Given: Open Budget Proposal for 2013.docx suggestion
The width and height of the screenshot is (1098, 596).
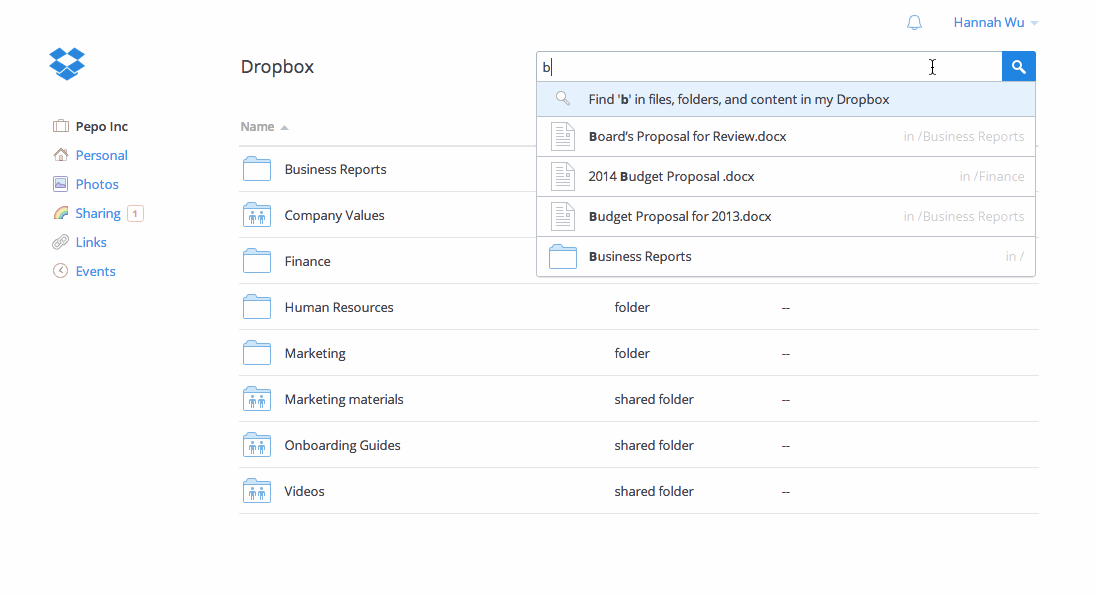Looking at the screenshot, I should tap(786, 216).
